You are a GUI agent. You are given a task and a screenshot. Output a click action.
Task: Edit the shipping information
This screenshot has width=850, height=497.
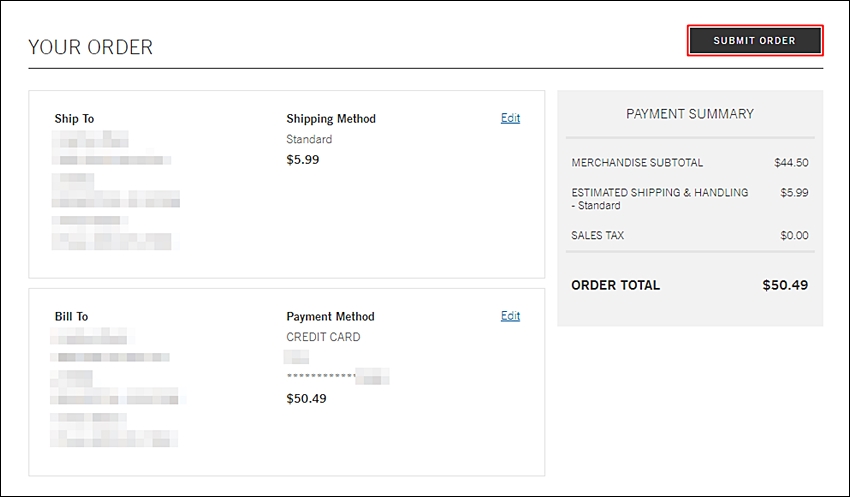510,118
